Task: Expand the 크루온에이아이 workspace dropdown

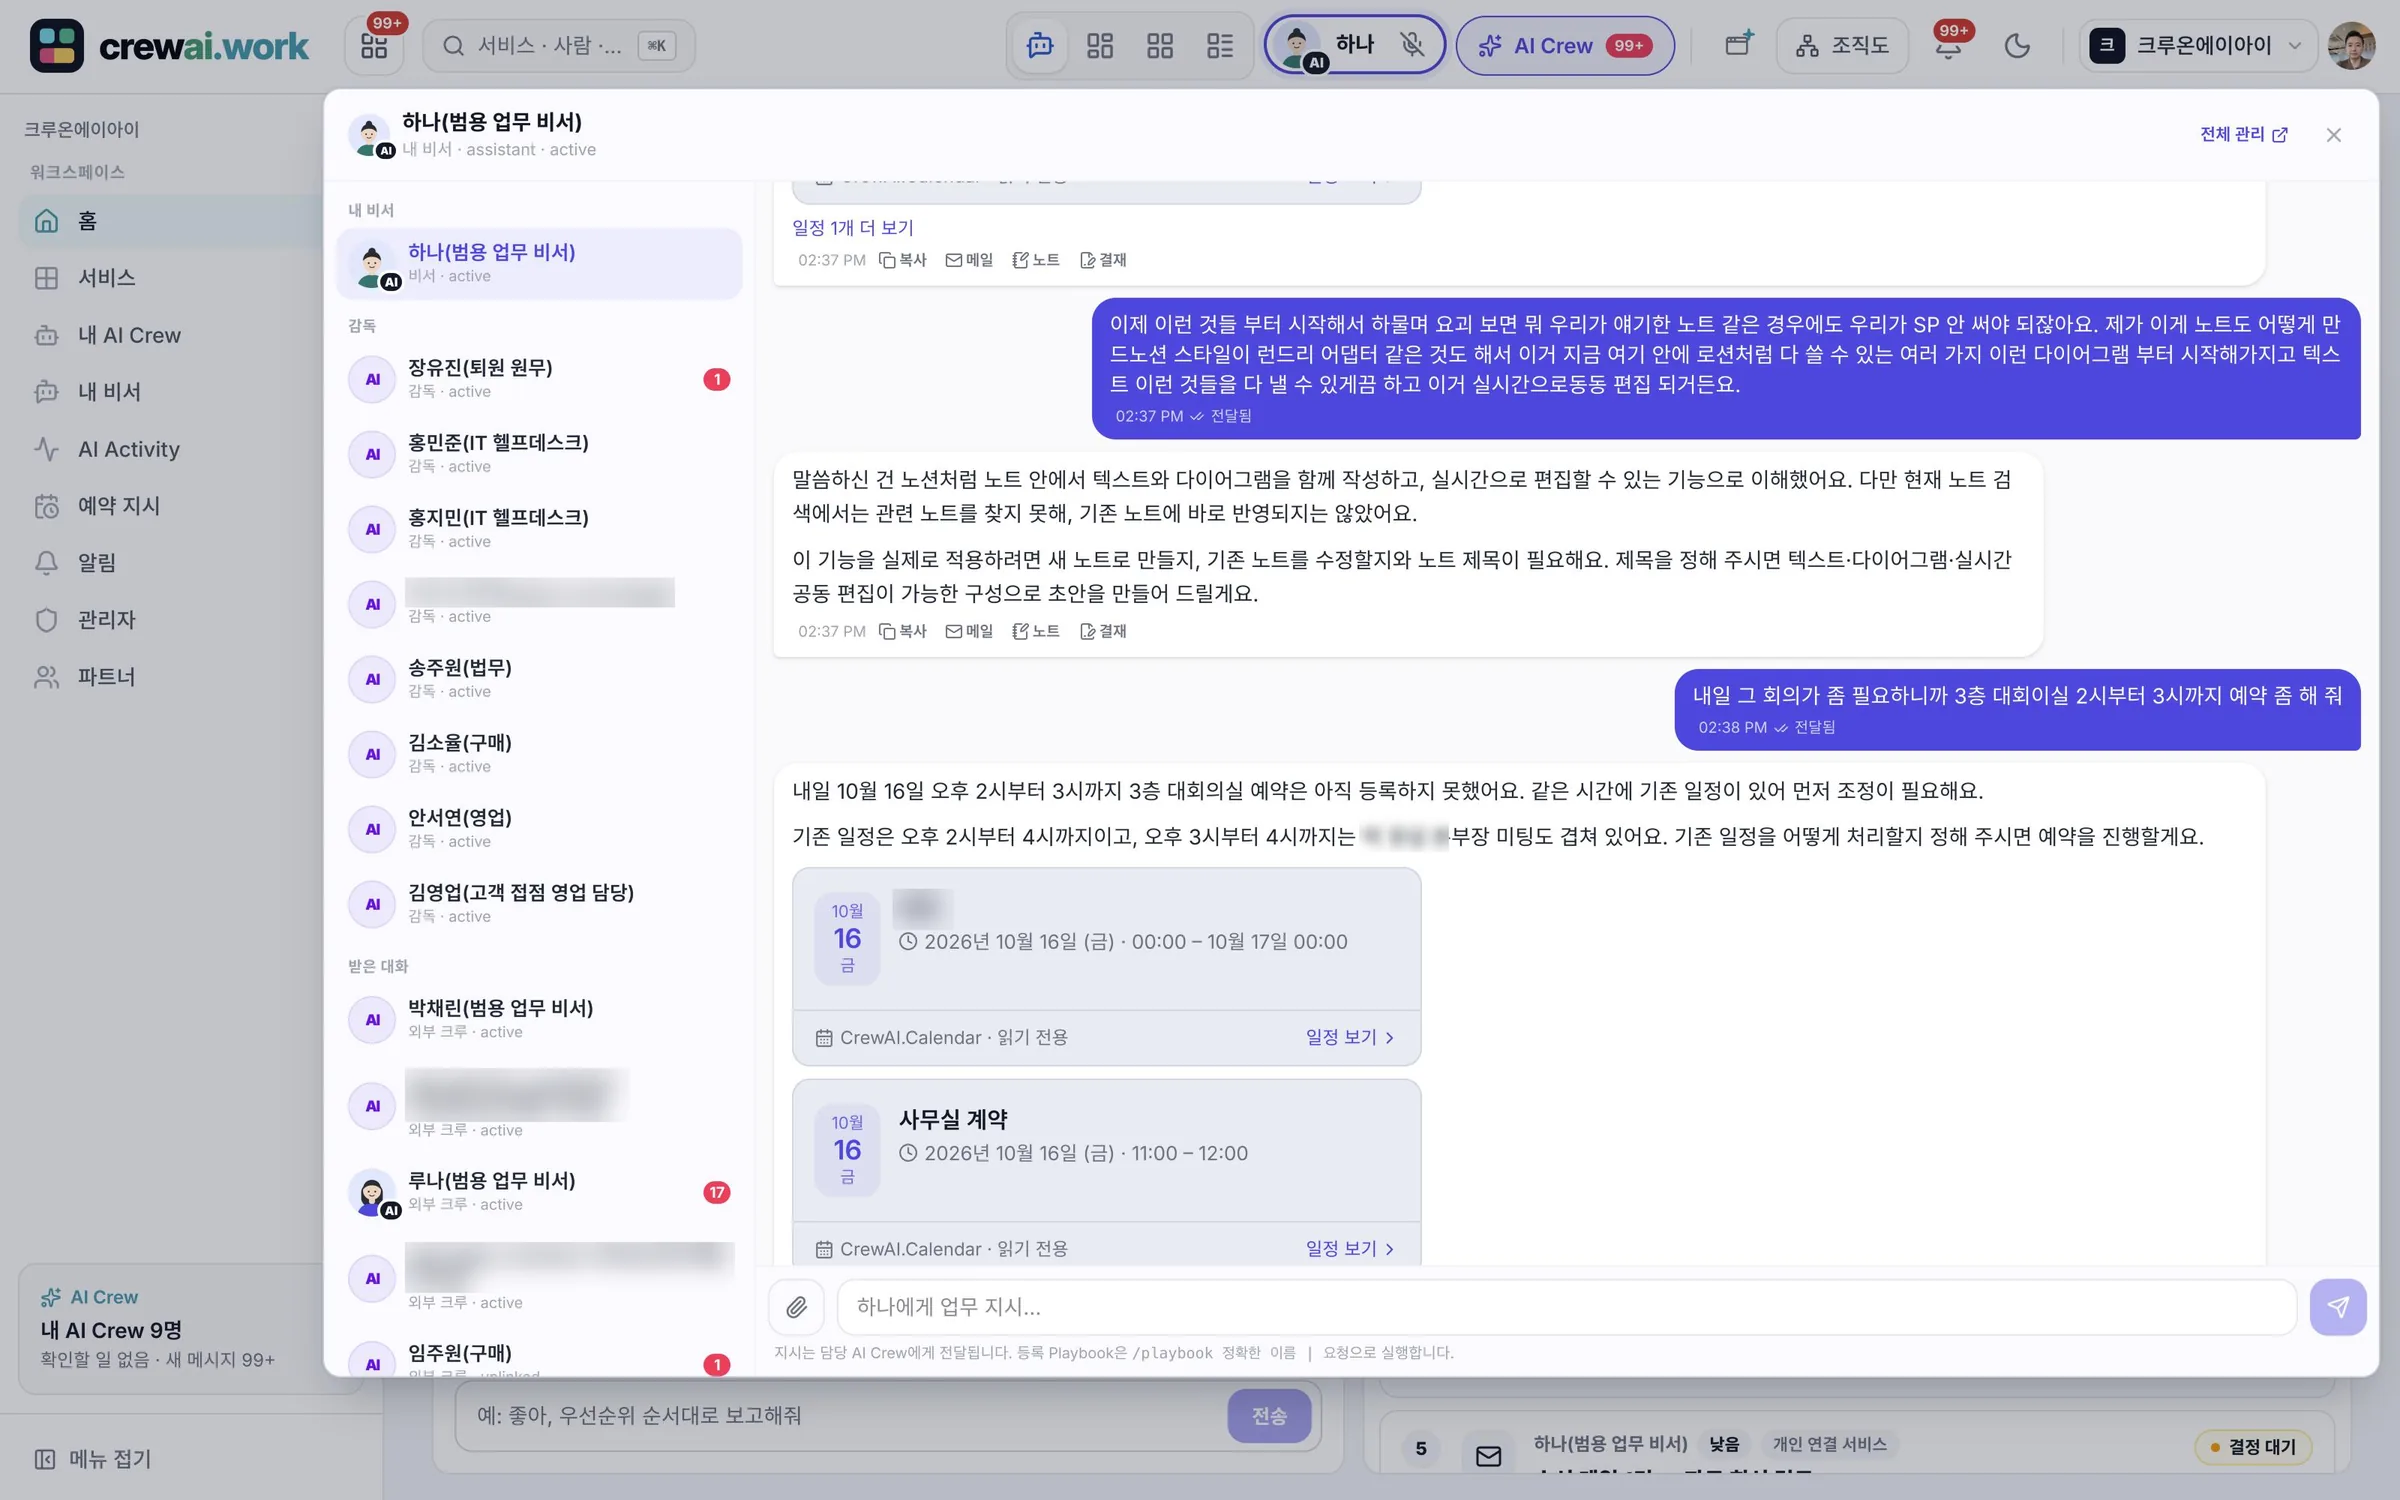Action: (2198, 45)
